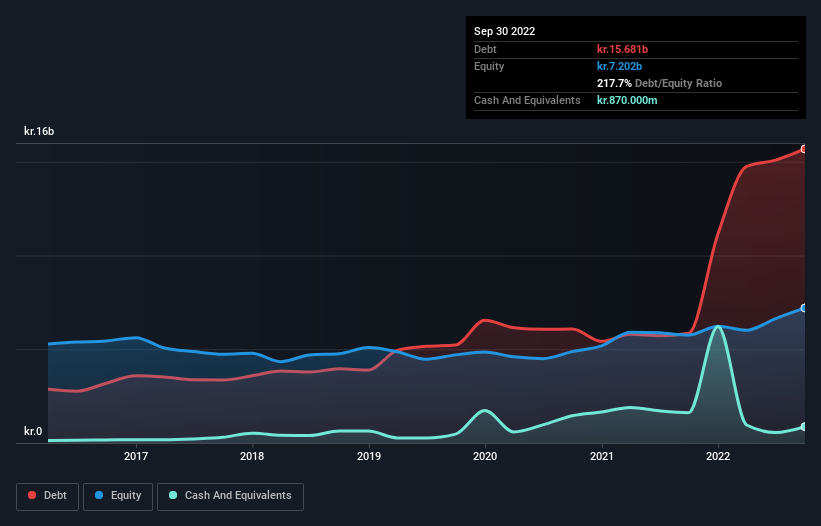This screenshot has height=526, width=821.
Task: Click the Sep 30 2022 tooltip date
Action: pyautogui.click(x=504, y=31)
